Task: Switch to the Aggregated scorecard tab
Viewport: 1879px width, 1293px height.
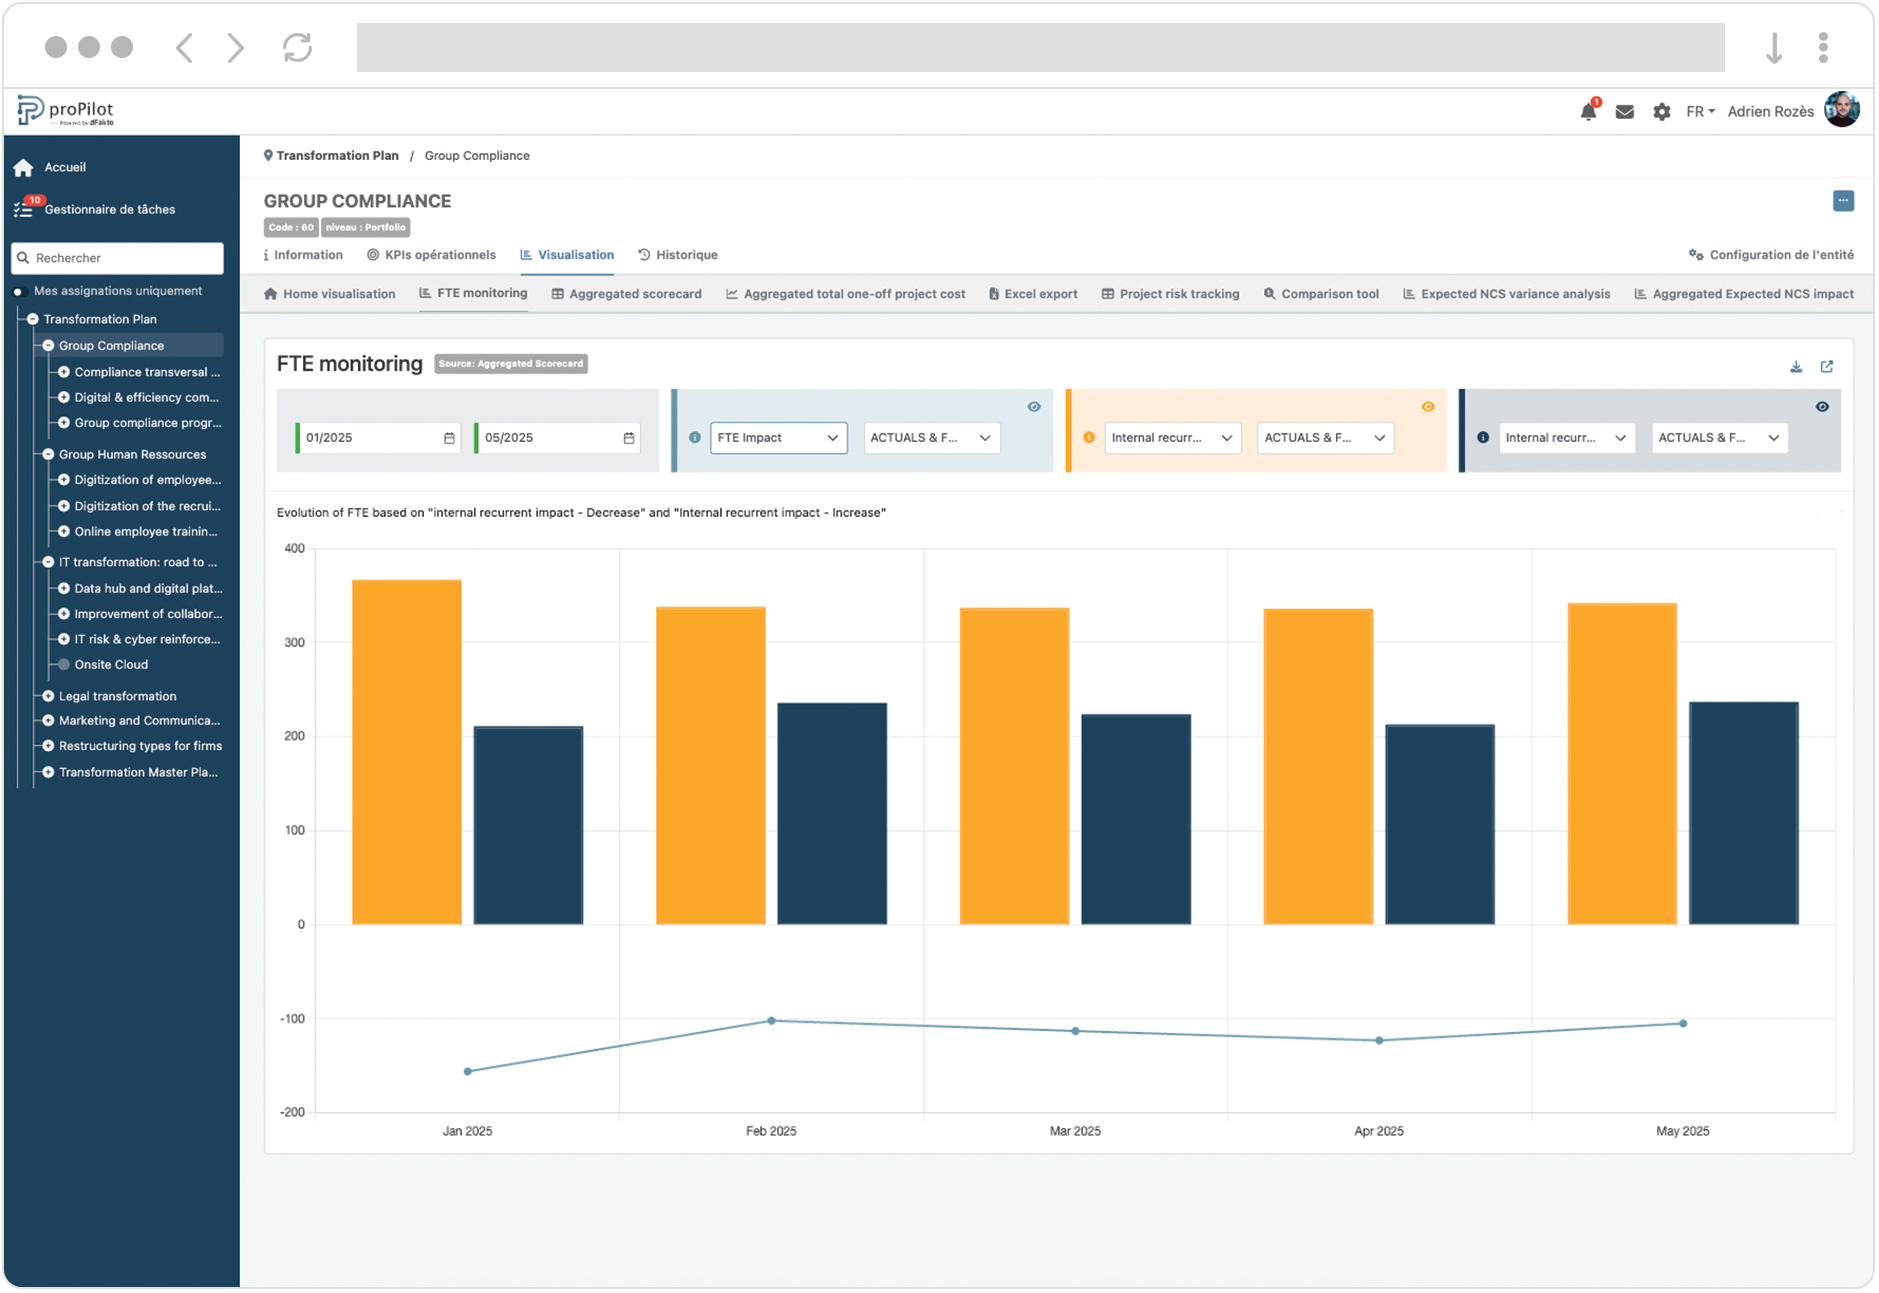Action: [627, 294]
